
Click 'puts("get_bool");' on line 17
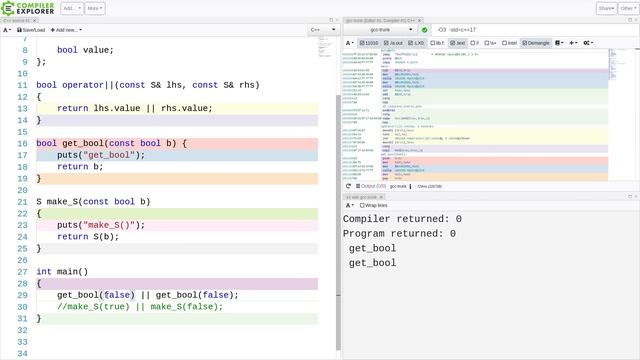pyautogui.click(x=101, y=155)
